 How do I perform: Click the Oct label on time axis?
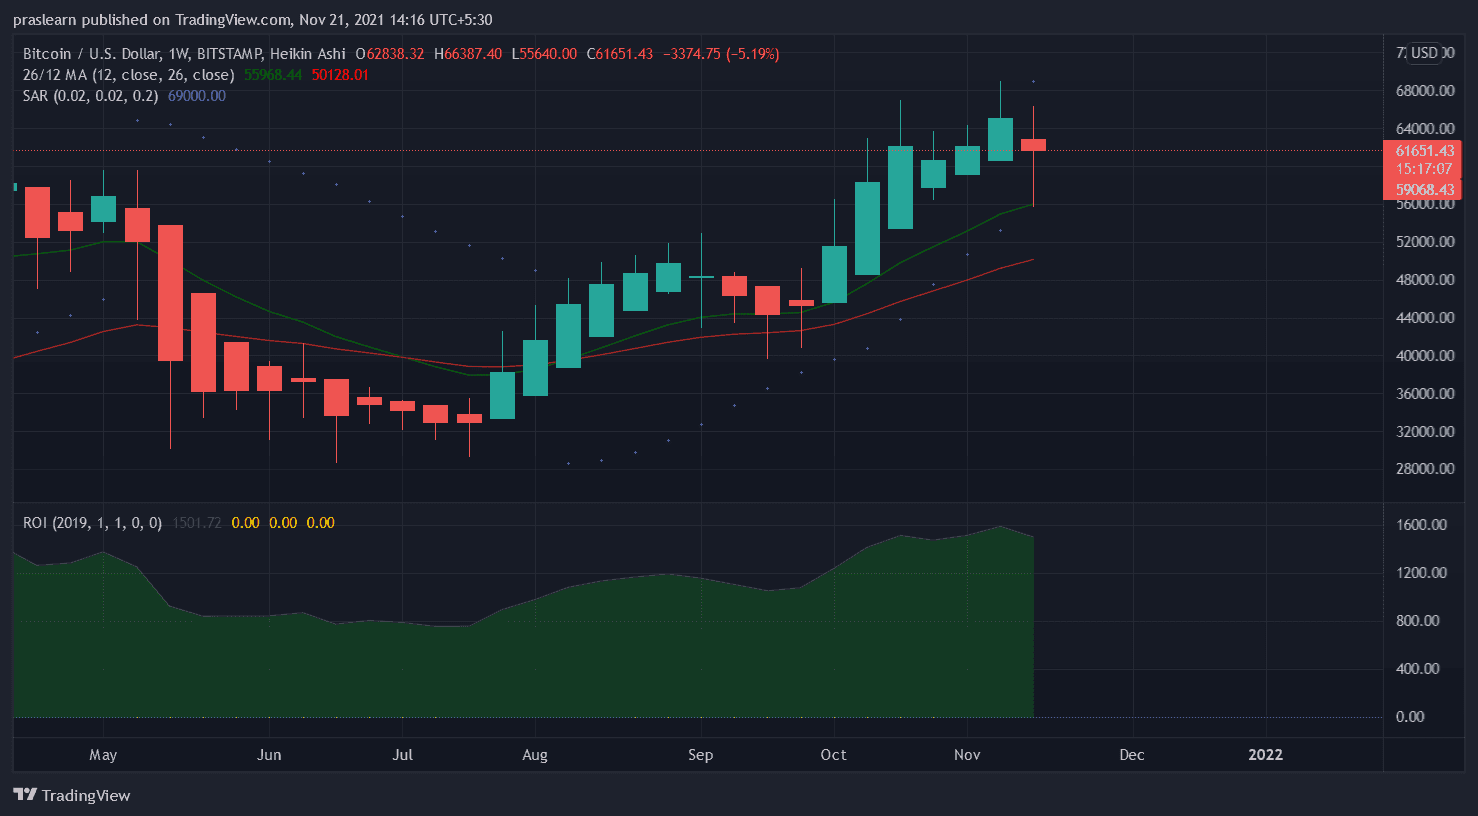pyautogui.click(x=833, y=755)
